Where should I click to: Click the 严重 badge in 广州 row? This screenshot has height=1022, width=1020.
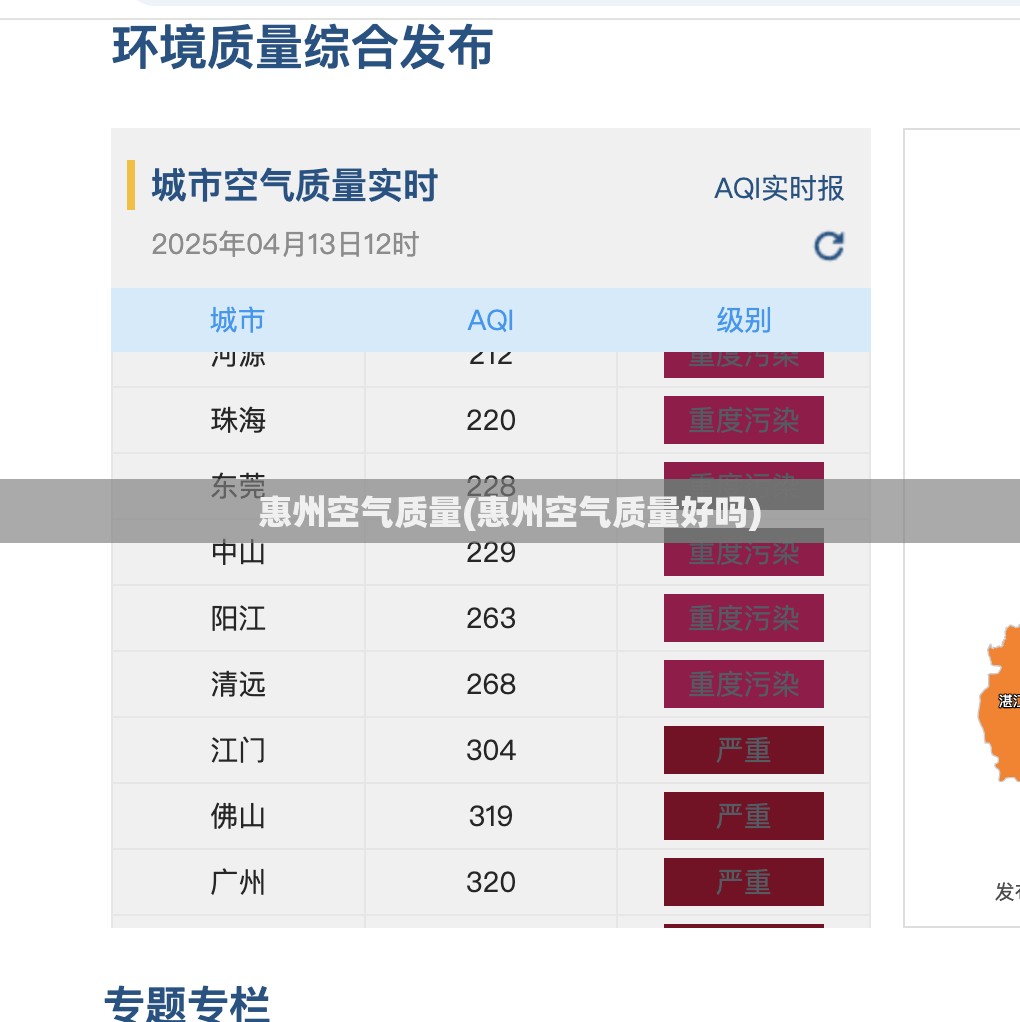point(744,883)
